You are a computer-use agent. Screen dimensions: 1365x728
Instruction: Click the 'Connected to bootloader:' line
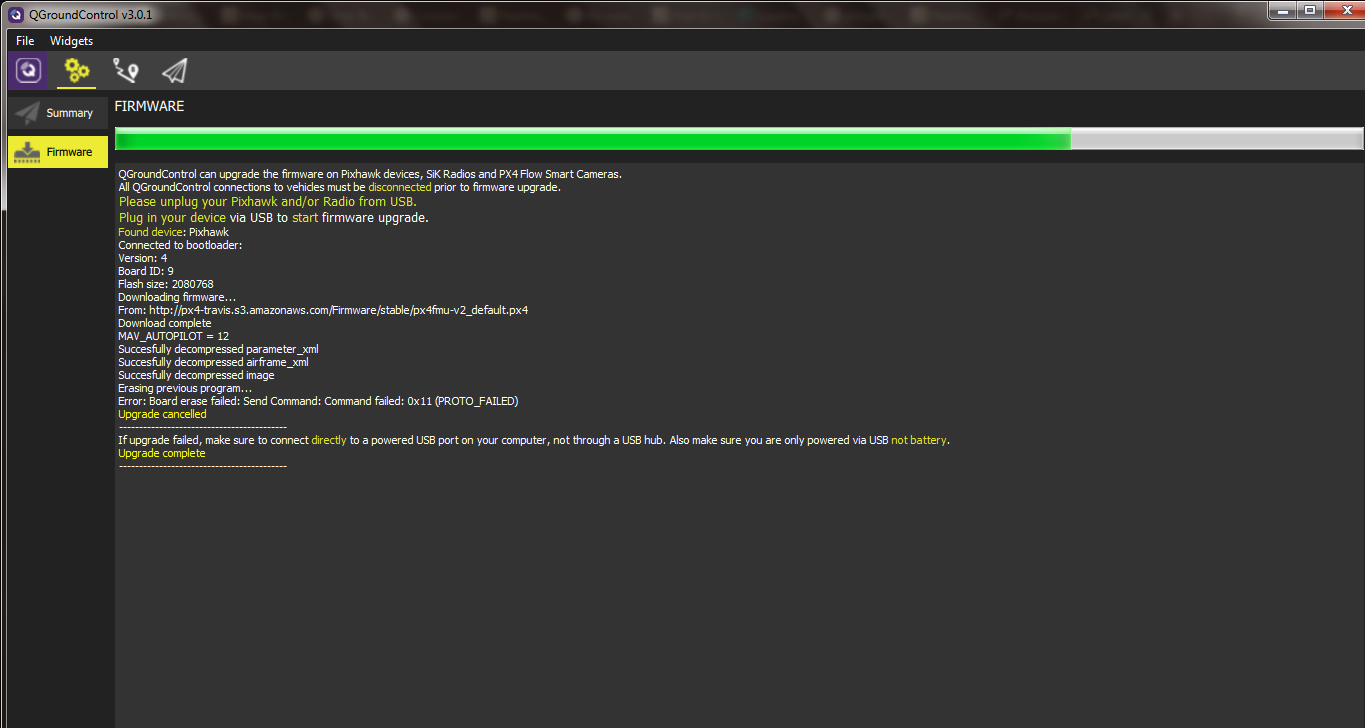[180, 245]
